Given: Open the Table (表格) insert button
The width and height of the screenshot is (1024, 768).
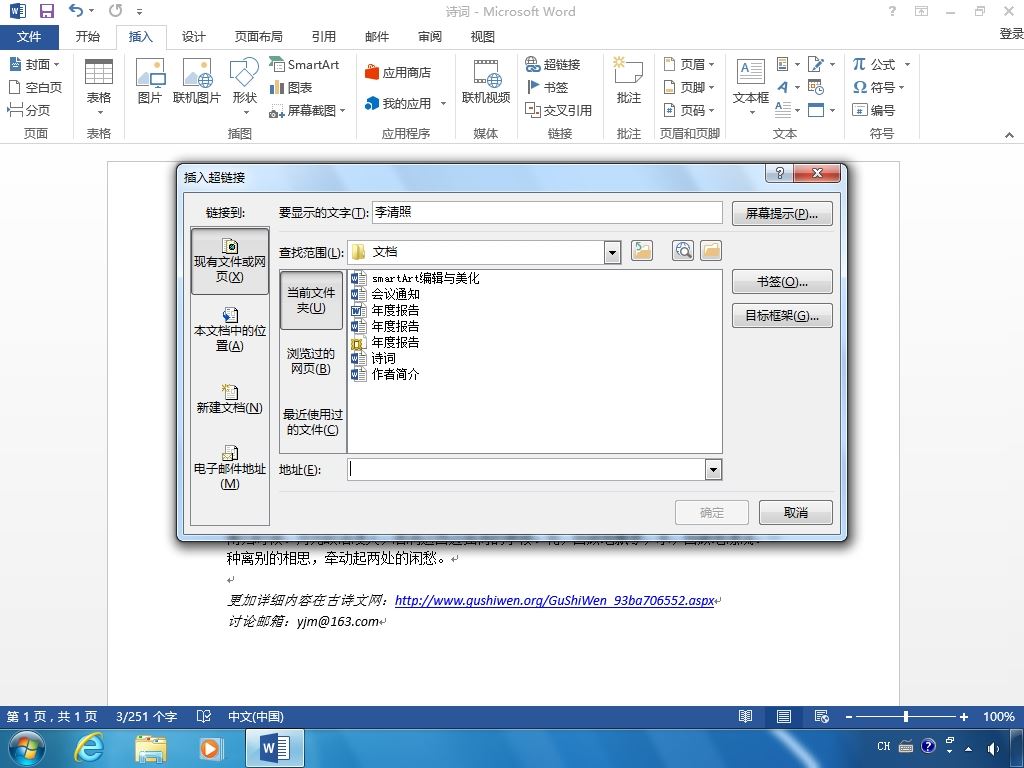Looking at the screenshot, I should 99,88.
